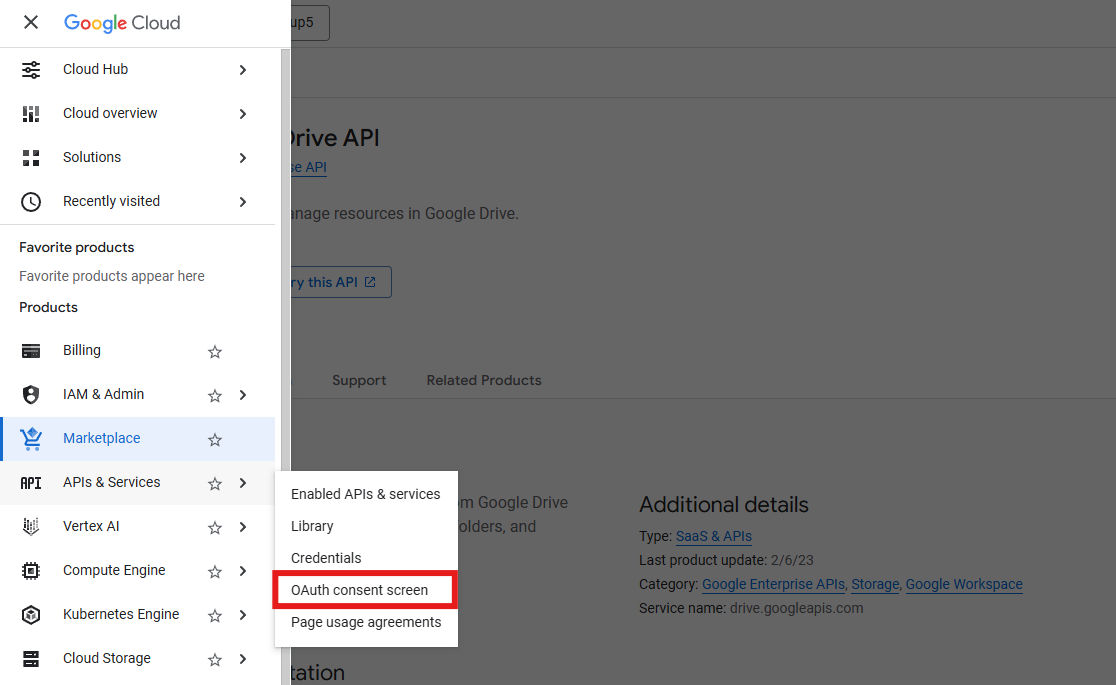The height and width of the screenshot is (685, 1116).
Task: Expand the Cloud Storage submenu chevron
Action: coord(243,660)
